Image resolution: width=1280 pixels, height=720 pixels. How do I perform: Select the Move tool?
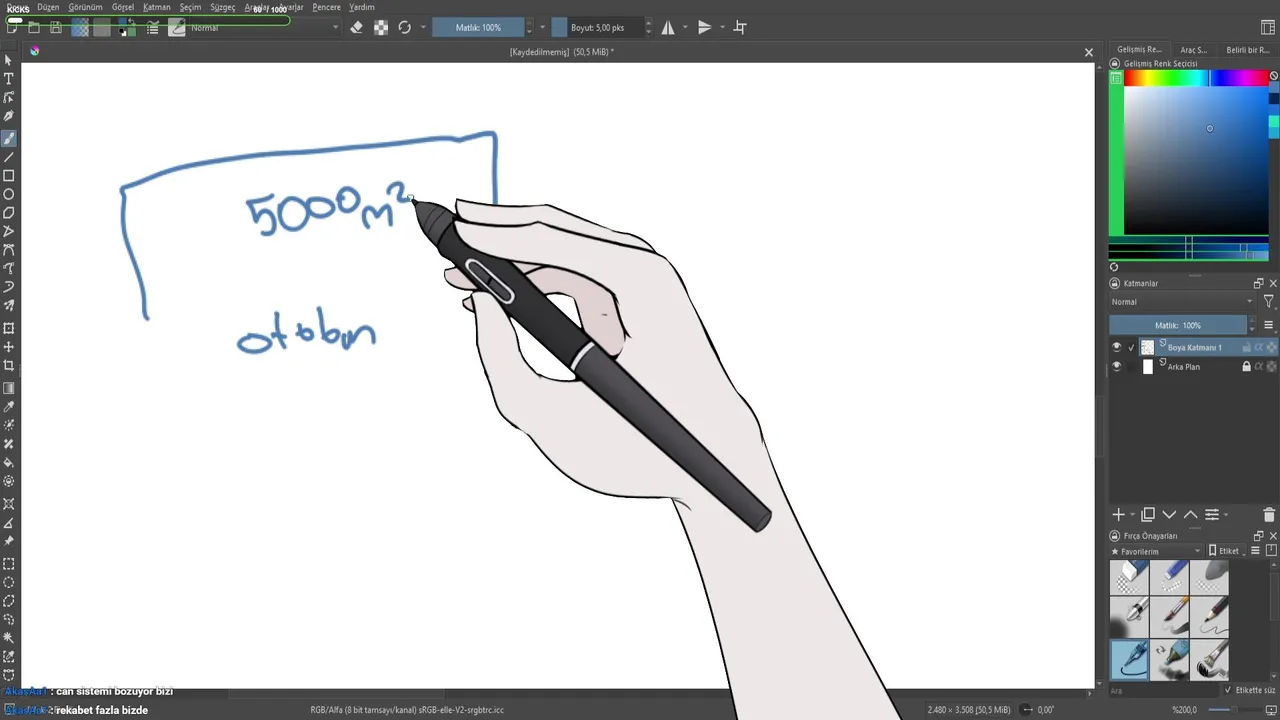9,347
